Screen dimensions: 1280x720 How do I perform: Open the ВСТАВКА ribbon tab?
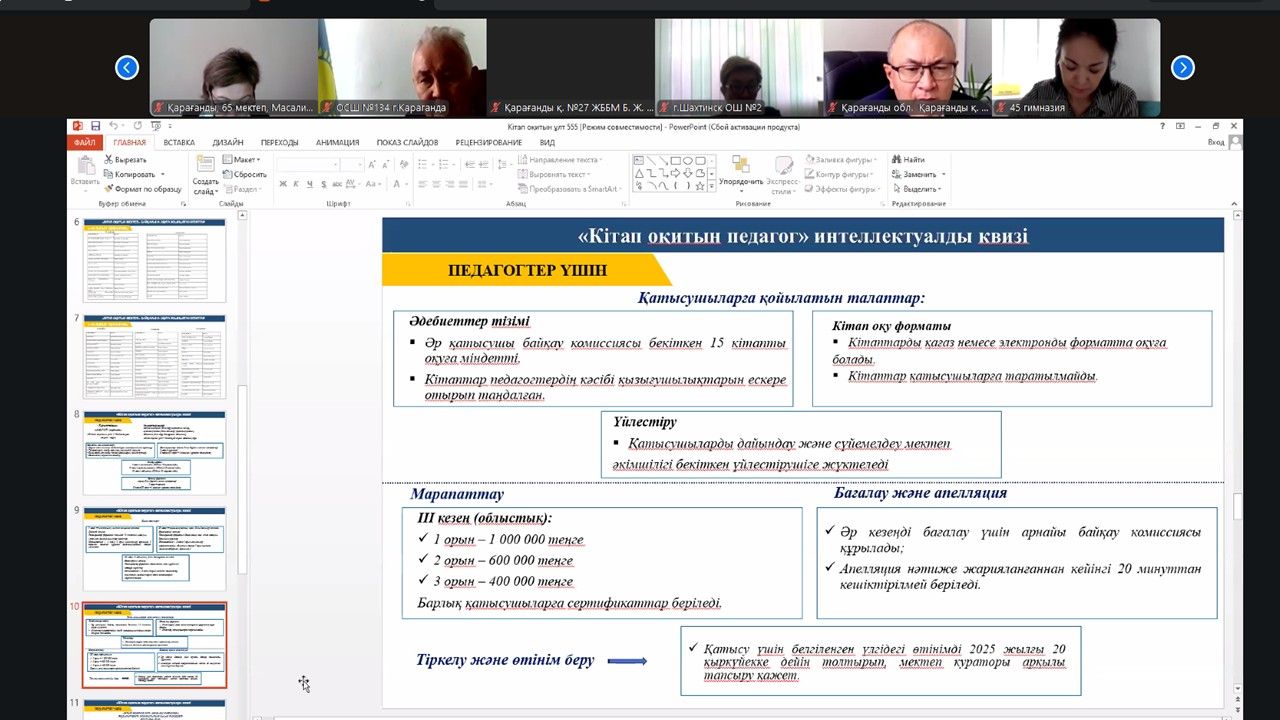click(x=179, y=142)
